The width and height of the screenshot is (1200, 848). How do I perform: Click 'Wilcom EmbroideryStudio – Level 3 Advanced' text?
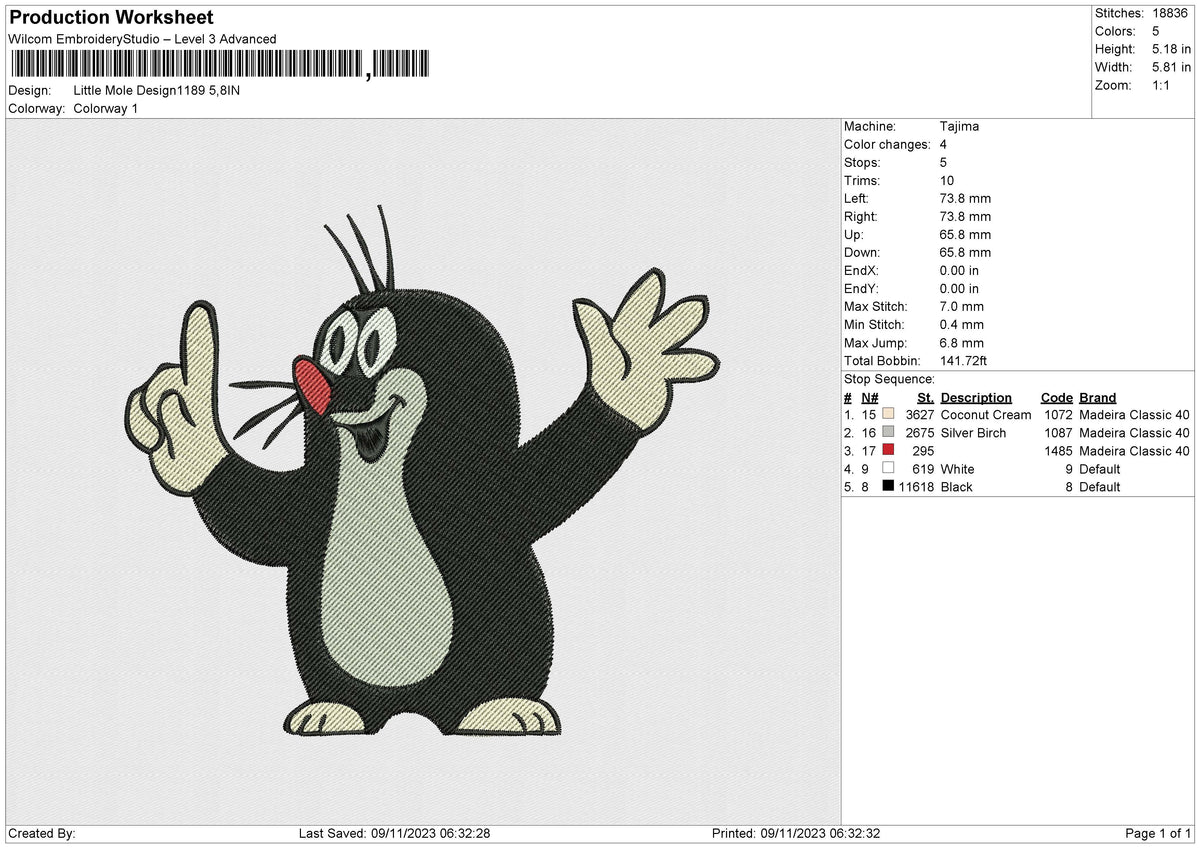coord(142,39)
